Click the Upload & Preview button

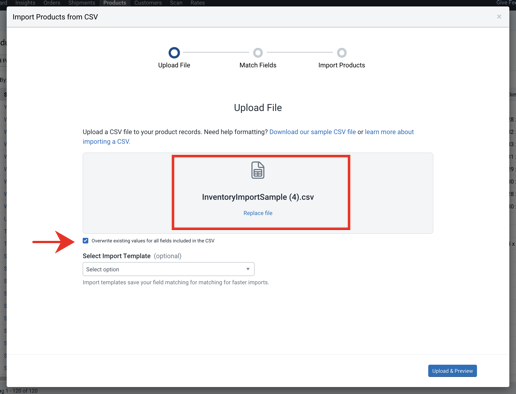point(452,371)
